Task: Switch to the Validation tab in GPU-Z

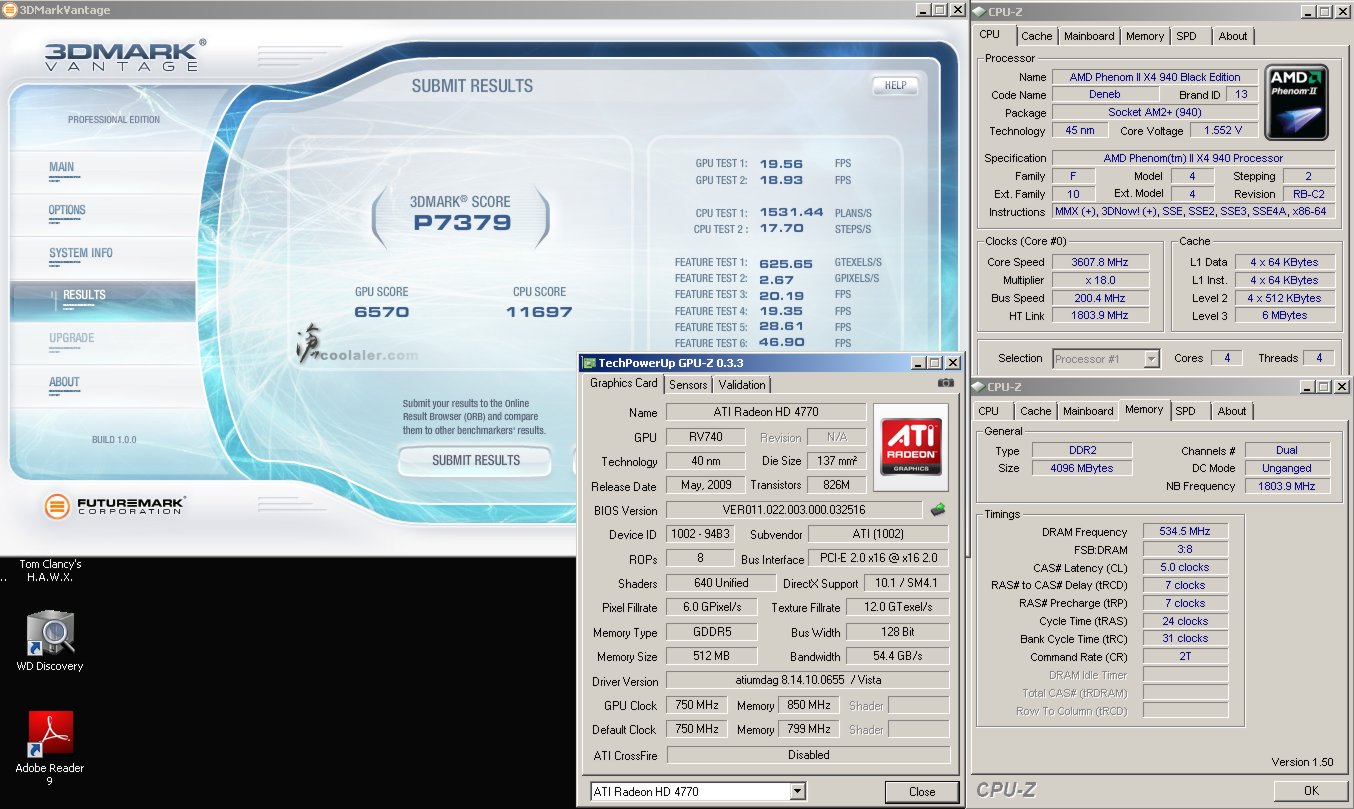Action: coord(742,385)
